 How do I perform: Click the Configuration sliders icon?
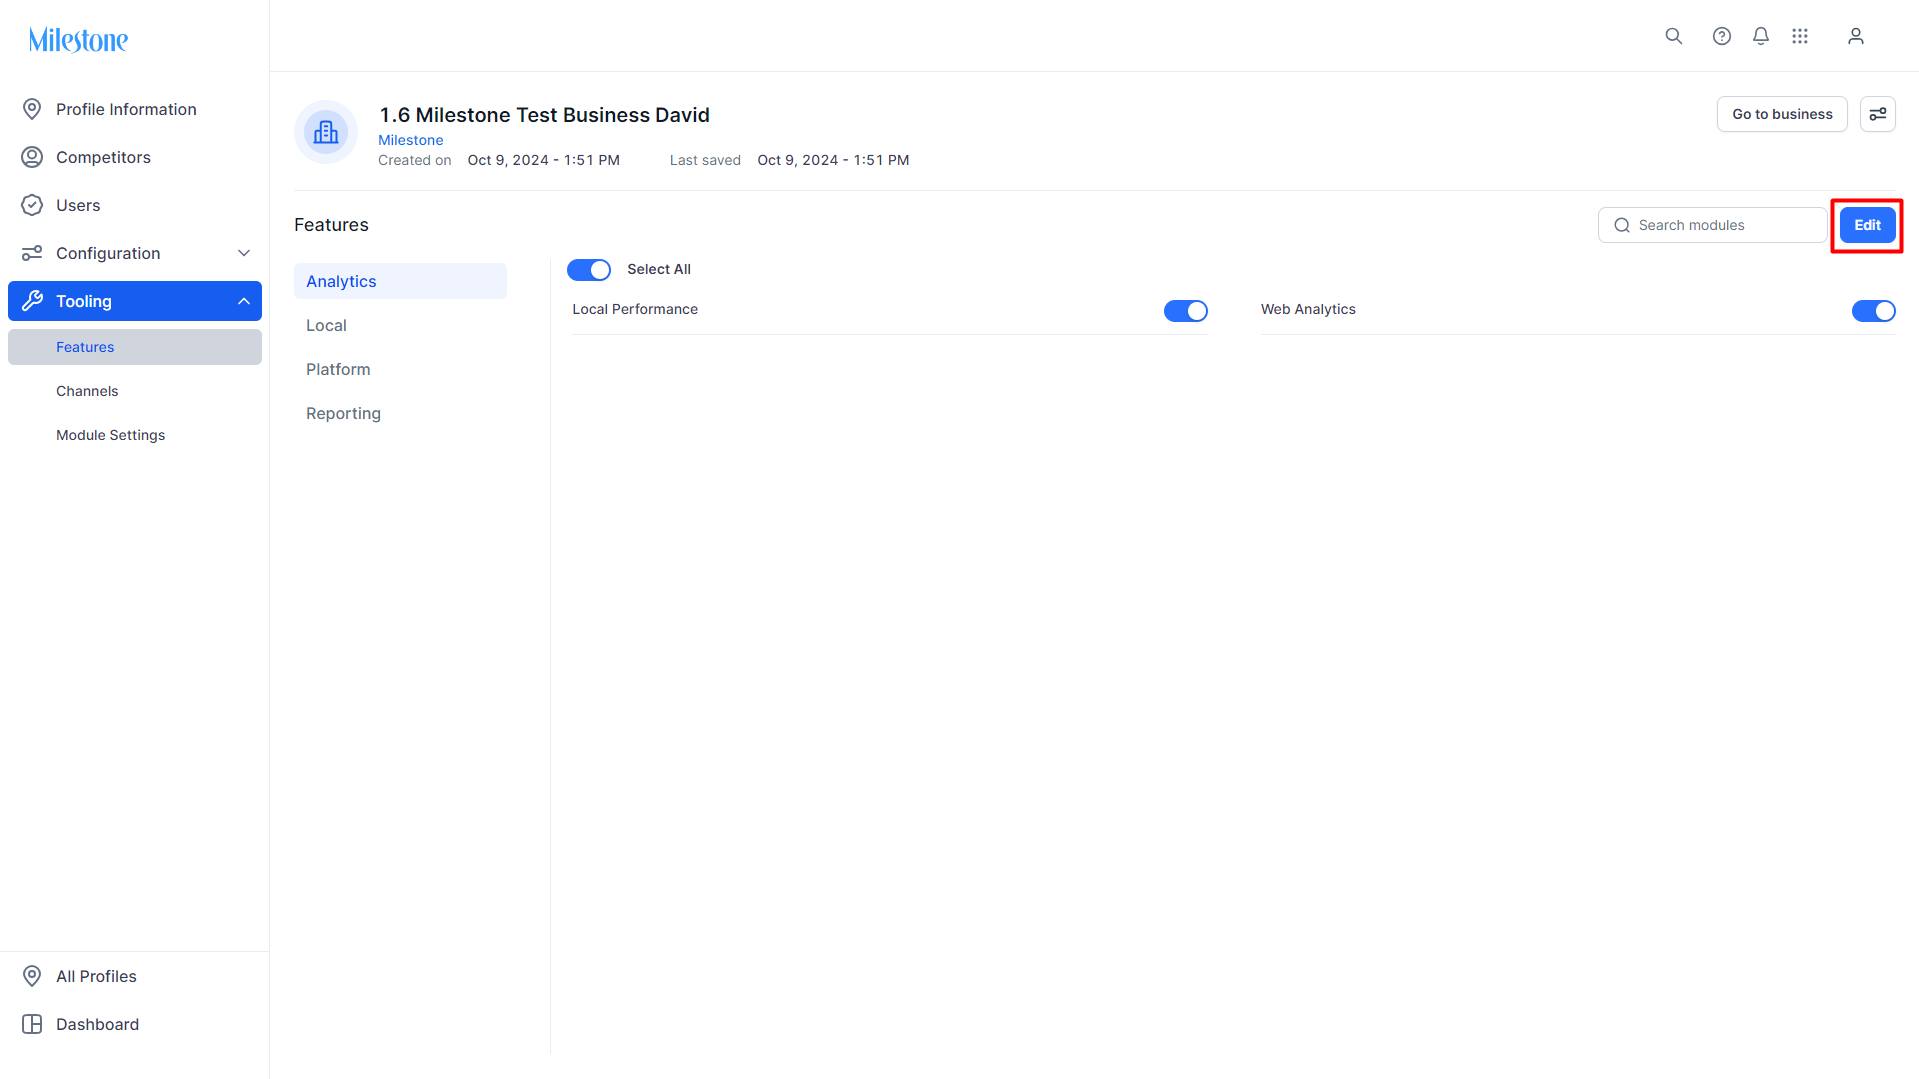click(x=32, y=253)
